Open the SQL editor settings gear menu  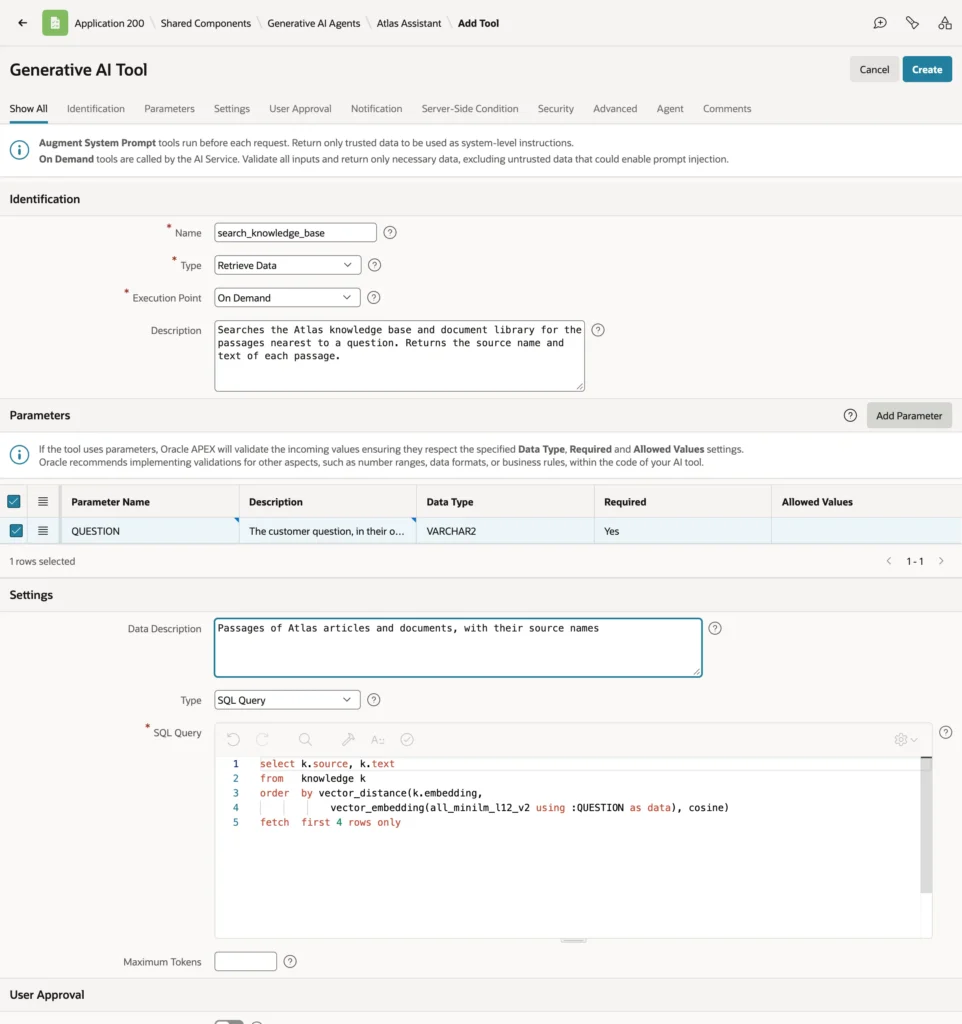[x=906, y=739]
